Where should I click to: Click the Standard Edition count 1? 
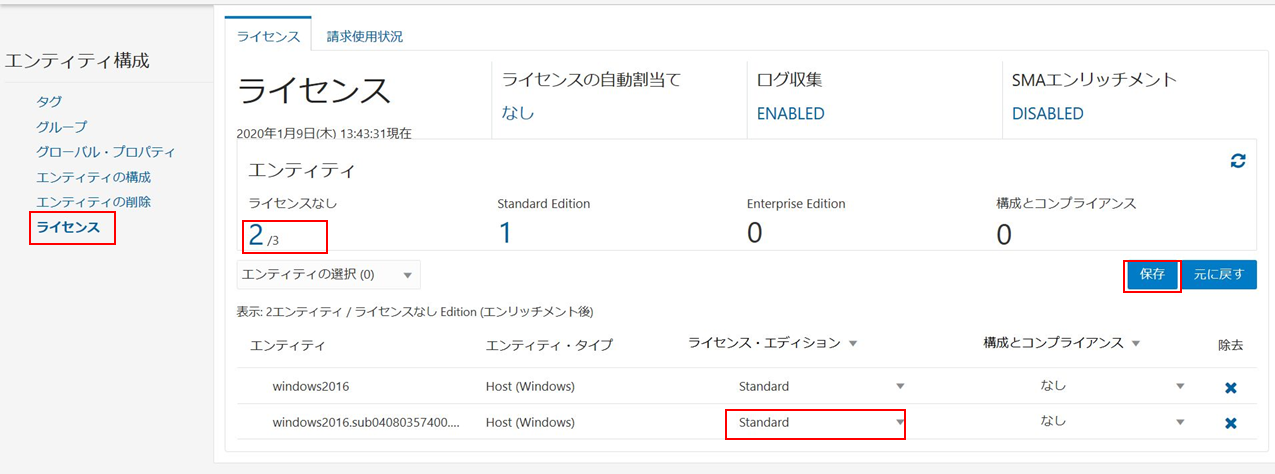click(505, 233)
